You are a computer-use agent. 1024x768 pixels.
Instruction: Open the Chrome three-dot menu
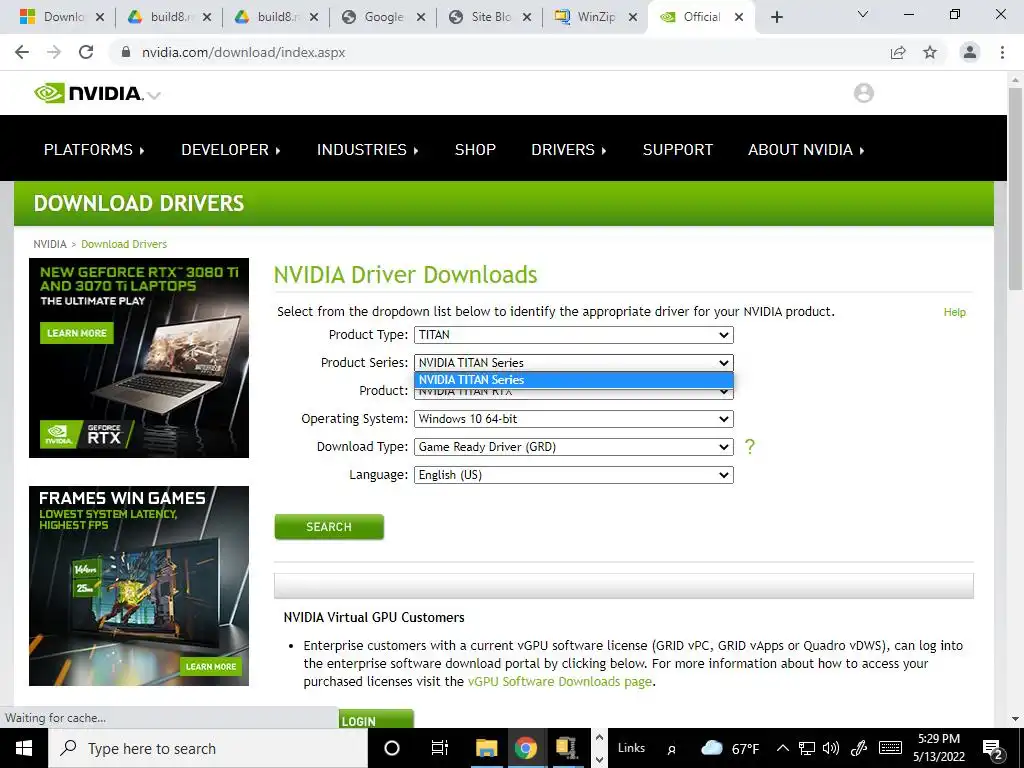click(1002, 52)
